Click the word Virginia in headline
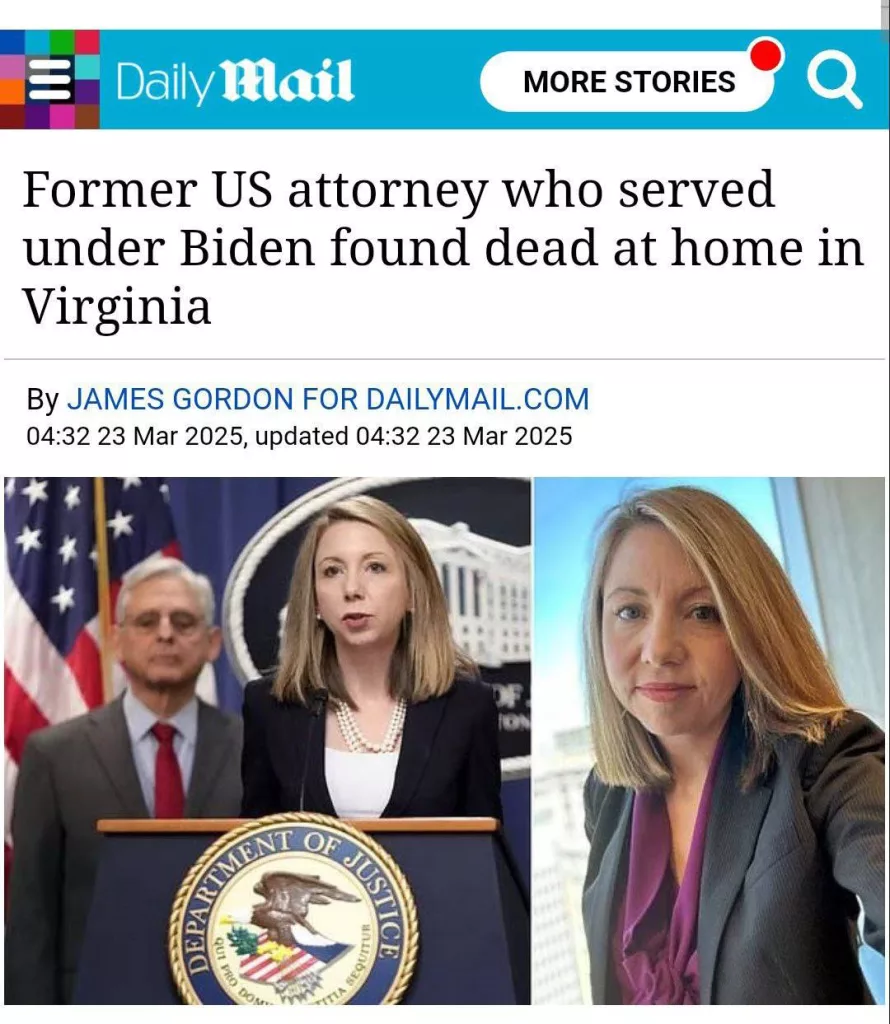Image resolution: width=890 pixels, height=1024 pixels. [x=118, y=306]
